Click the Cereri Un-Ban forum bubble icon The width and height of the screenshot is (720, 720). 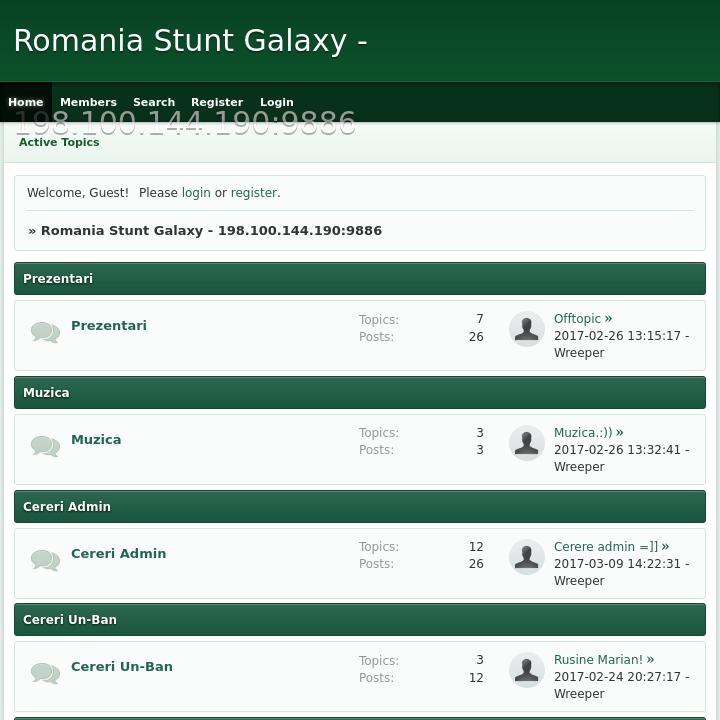(x=45, y=673)
